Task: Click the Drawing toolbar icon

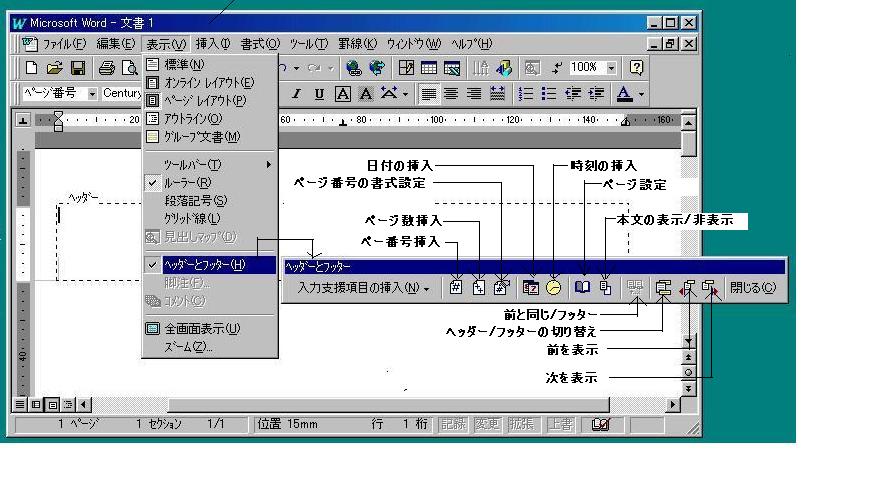Action: coord(504,68)
